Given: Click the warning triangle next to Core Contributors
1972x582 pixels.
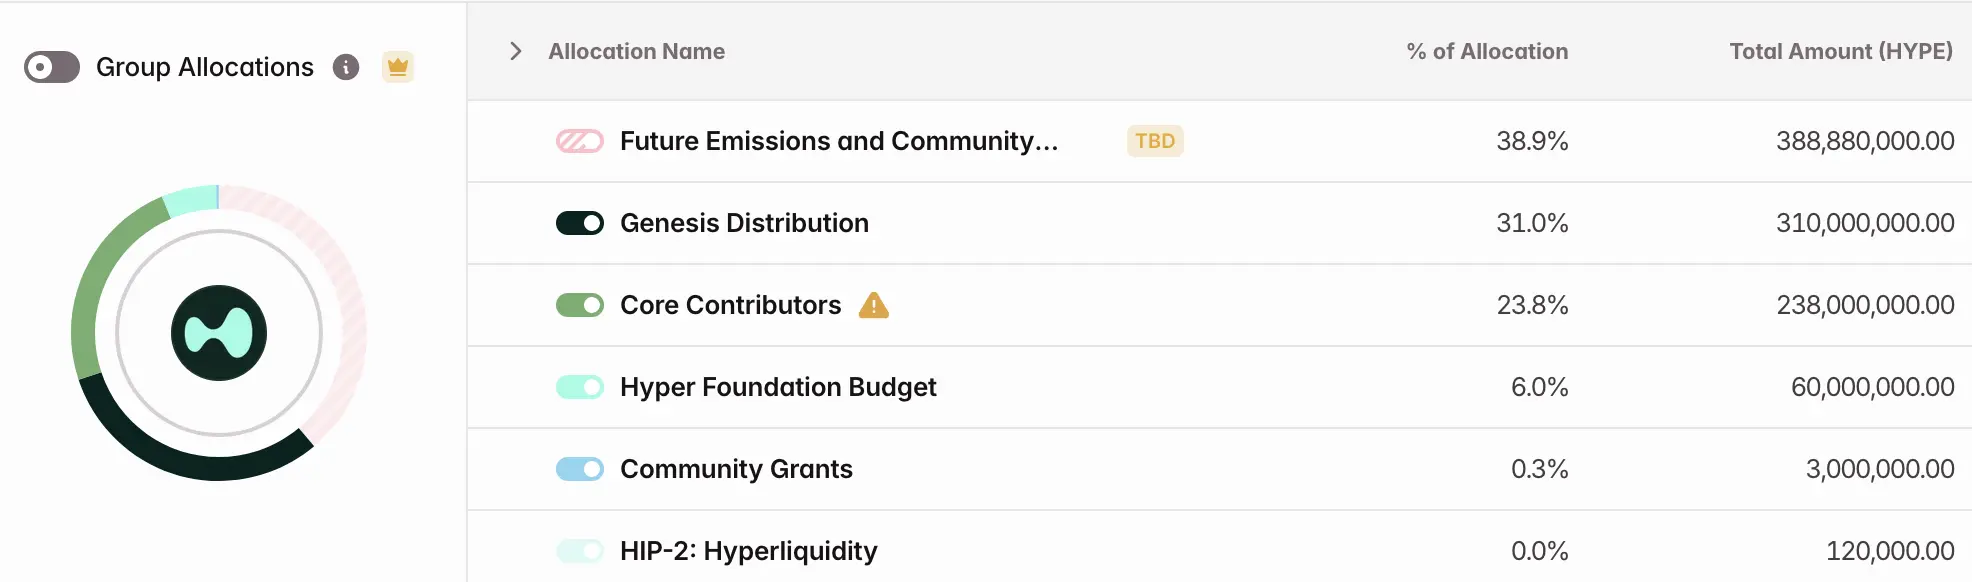Looking at the screenshot, I should tap(873, 305).
